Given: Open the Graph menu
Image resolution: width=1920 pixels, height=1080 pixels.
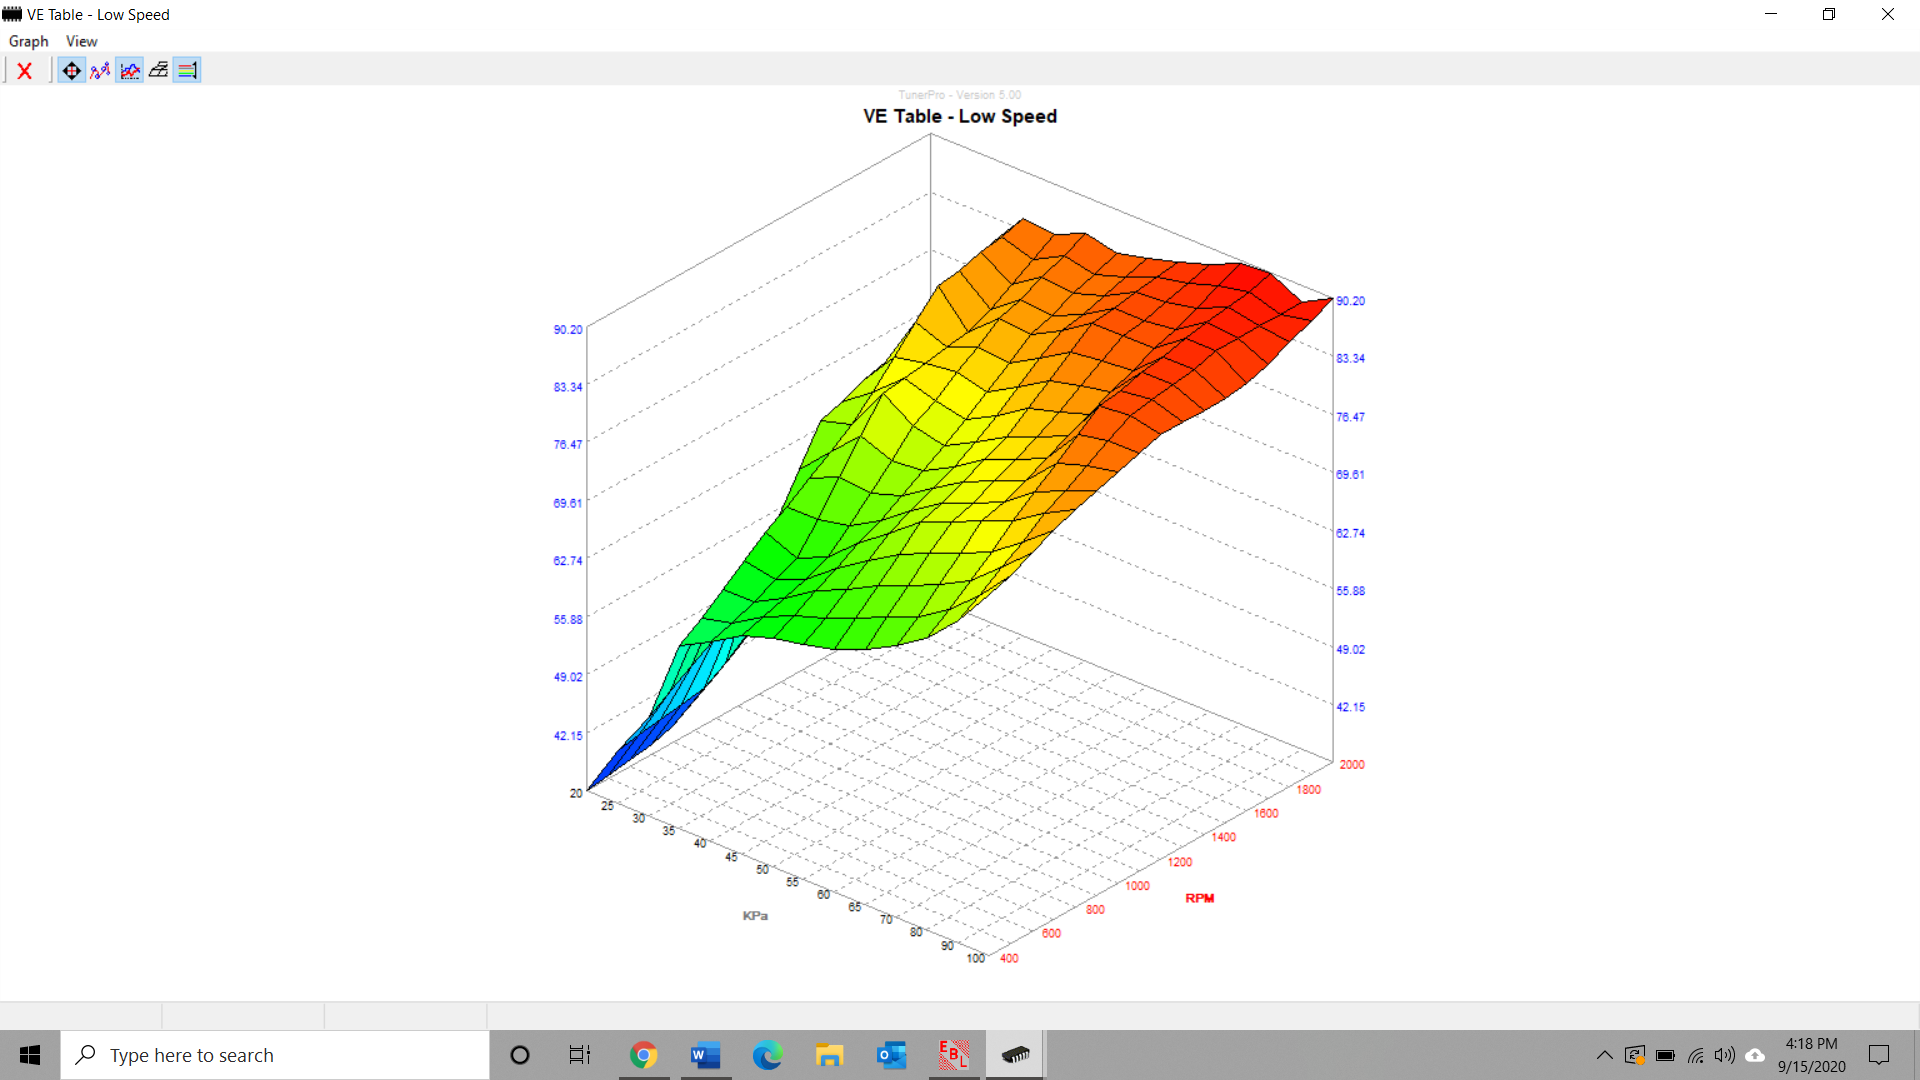Looking at the screenshot, I should tap(28, 41).
